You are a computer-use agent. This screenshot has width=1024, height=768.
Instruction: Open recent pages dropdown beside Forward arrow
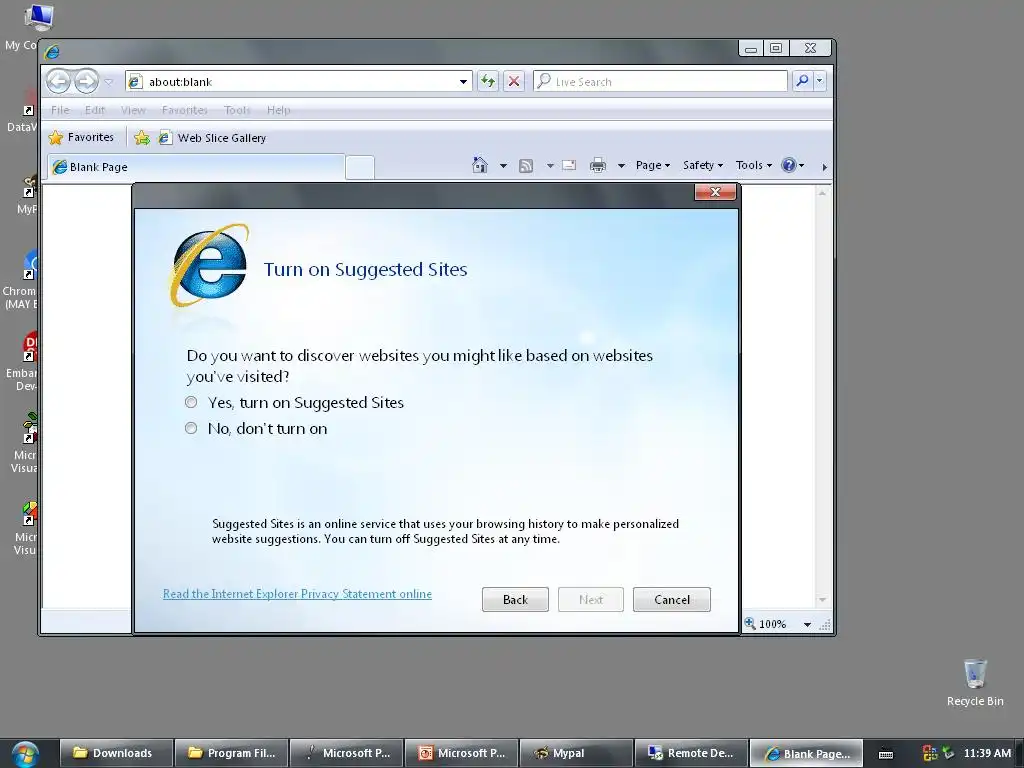coord(109,82)
